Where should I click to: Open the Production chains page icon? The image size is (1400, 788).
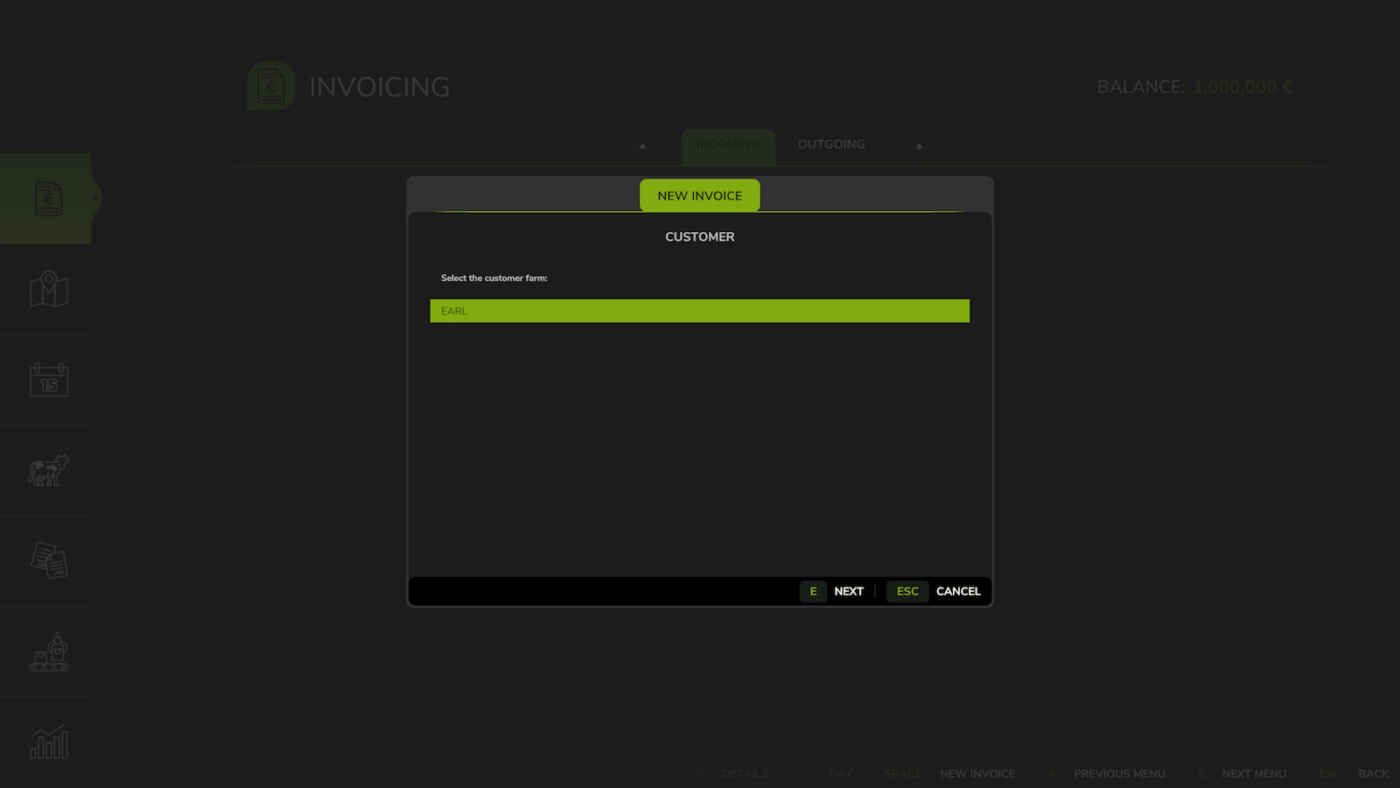48,652
